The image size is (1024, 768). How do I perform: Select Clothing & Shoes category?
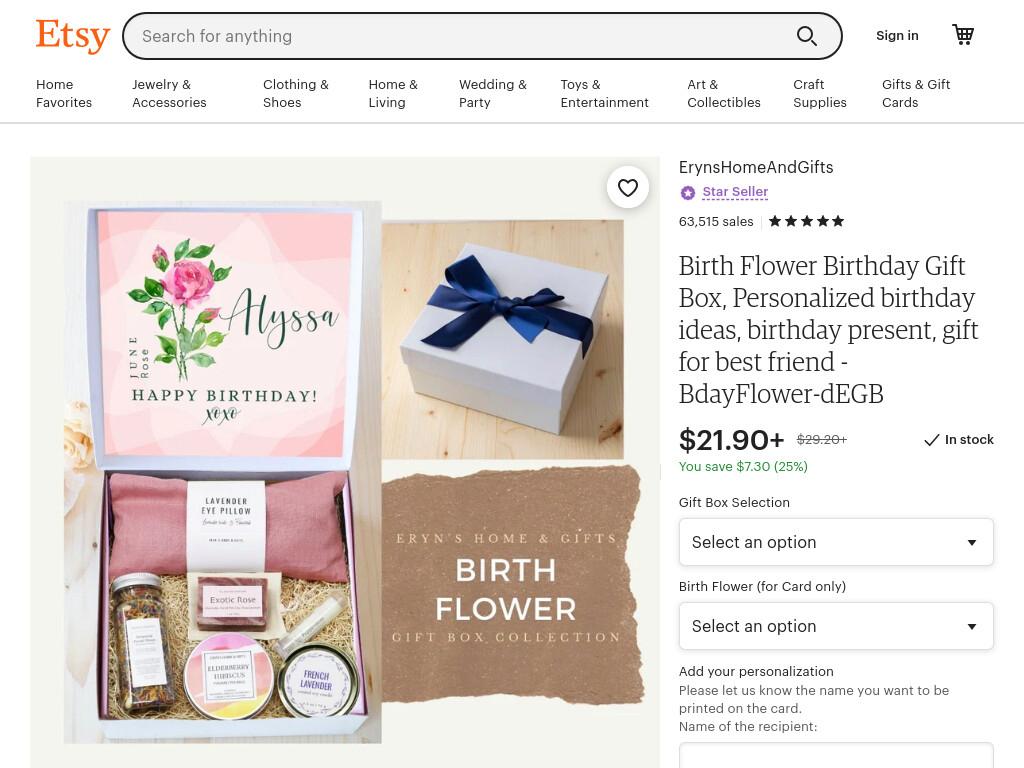(x=296, y=93)
